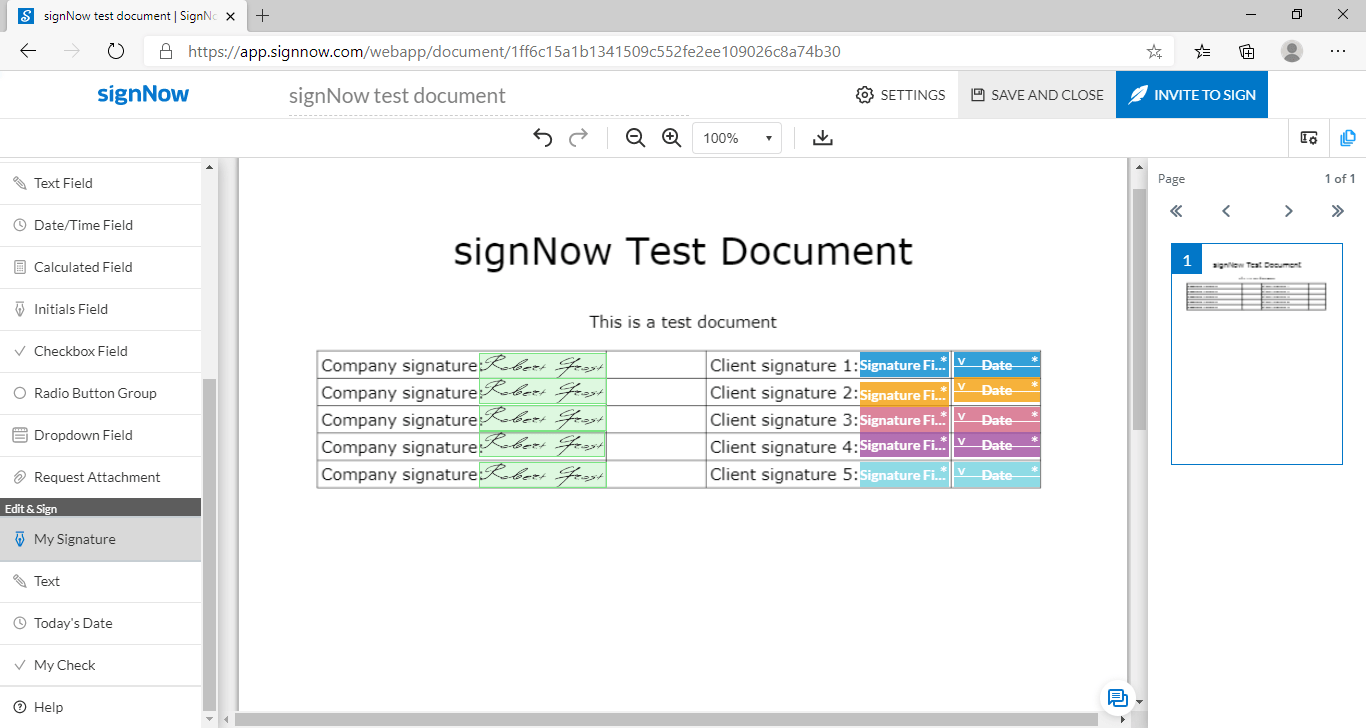Go to the next page
The width and height of the screenshot is (1366, 728).
click(1289, 211)
